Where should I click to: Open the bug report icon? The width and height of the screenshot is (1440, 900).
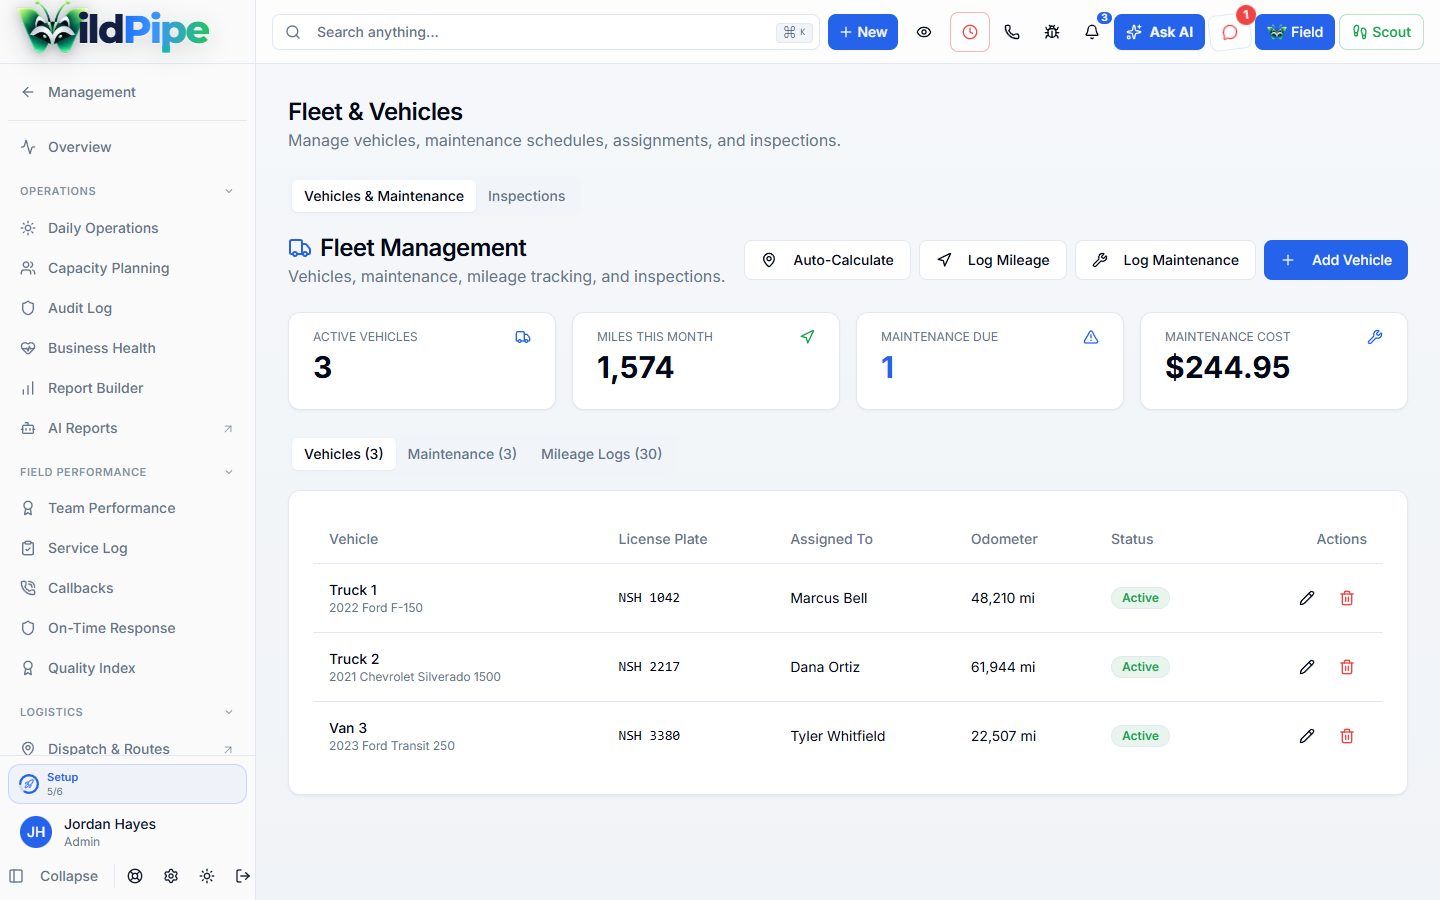(x=1052, y=32)
